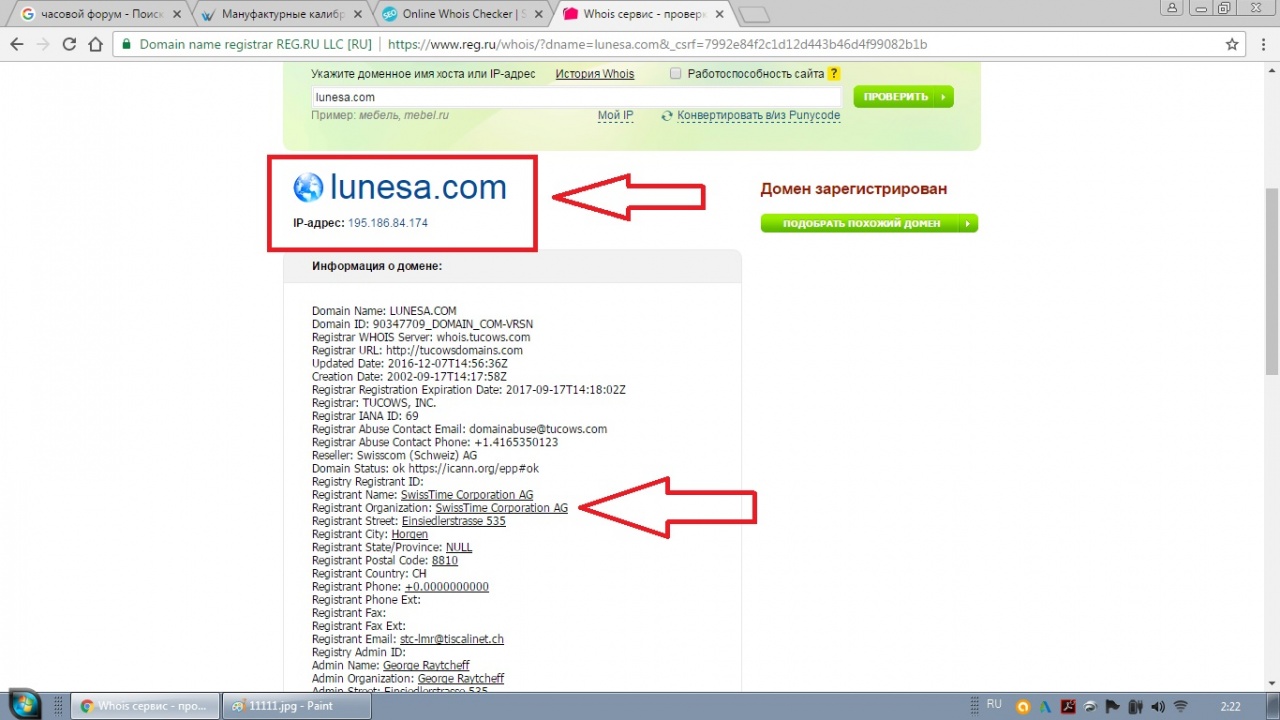Screen dimensions: 1280x720
Task: Click the browser back arrow
Action: pyautogui.click(x=17, y=45)
